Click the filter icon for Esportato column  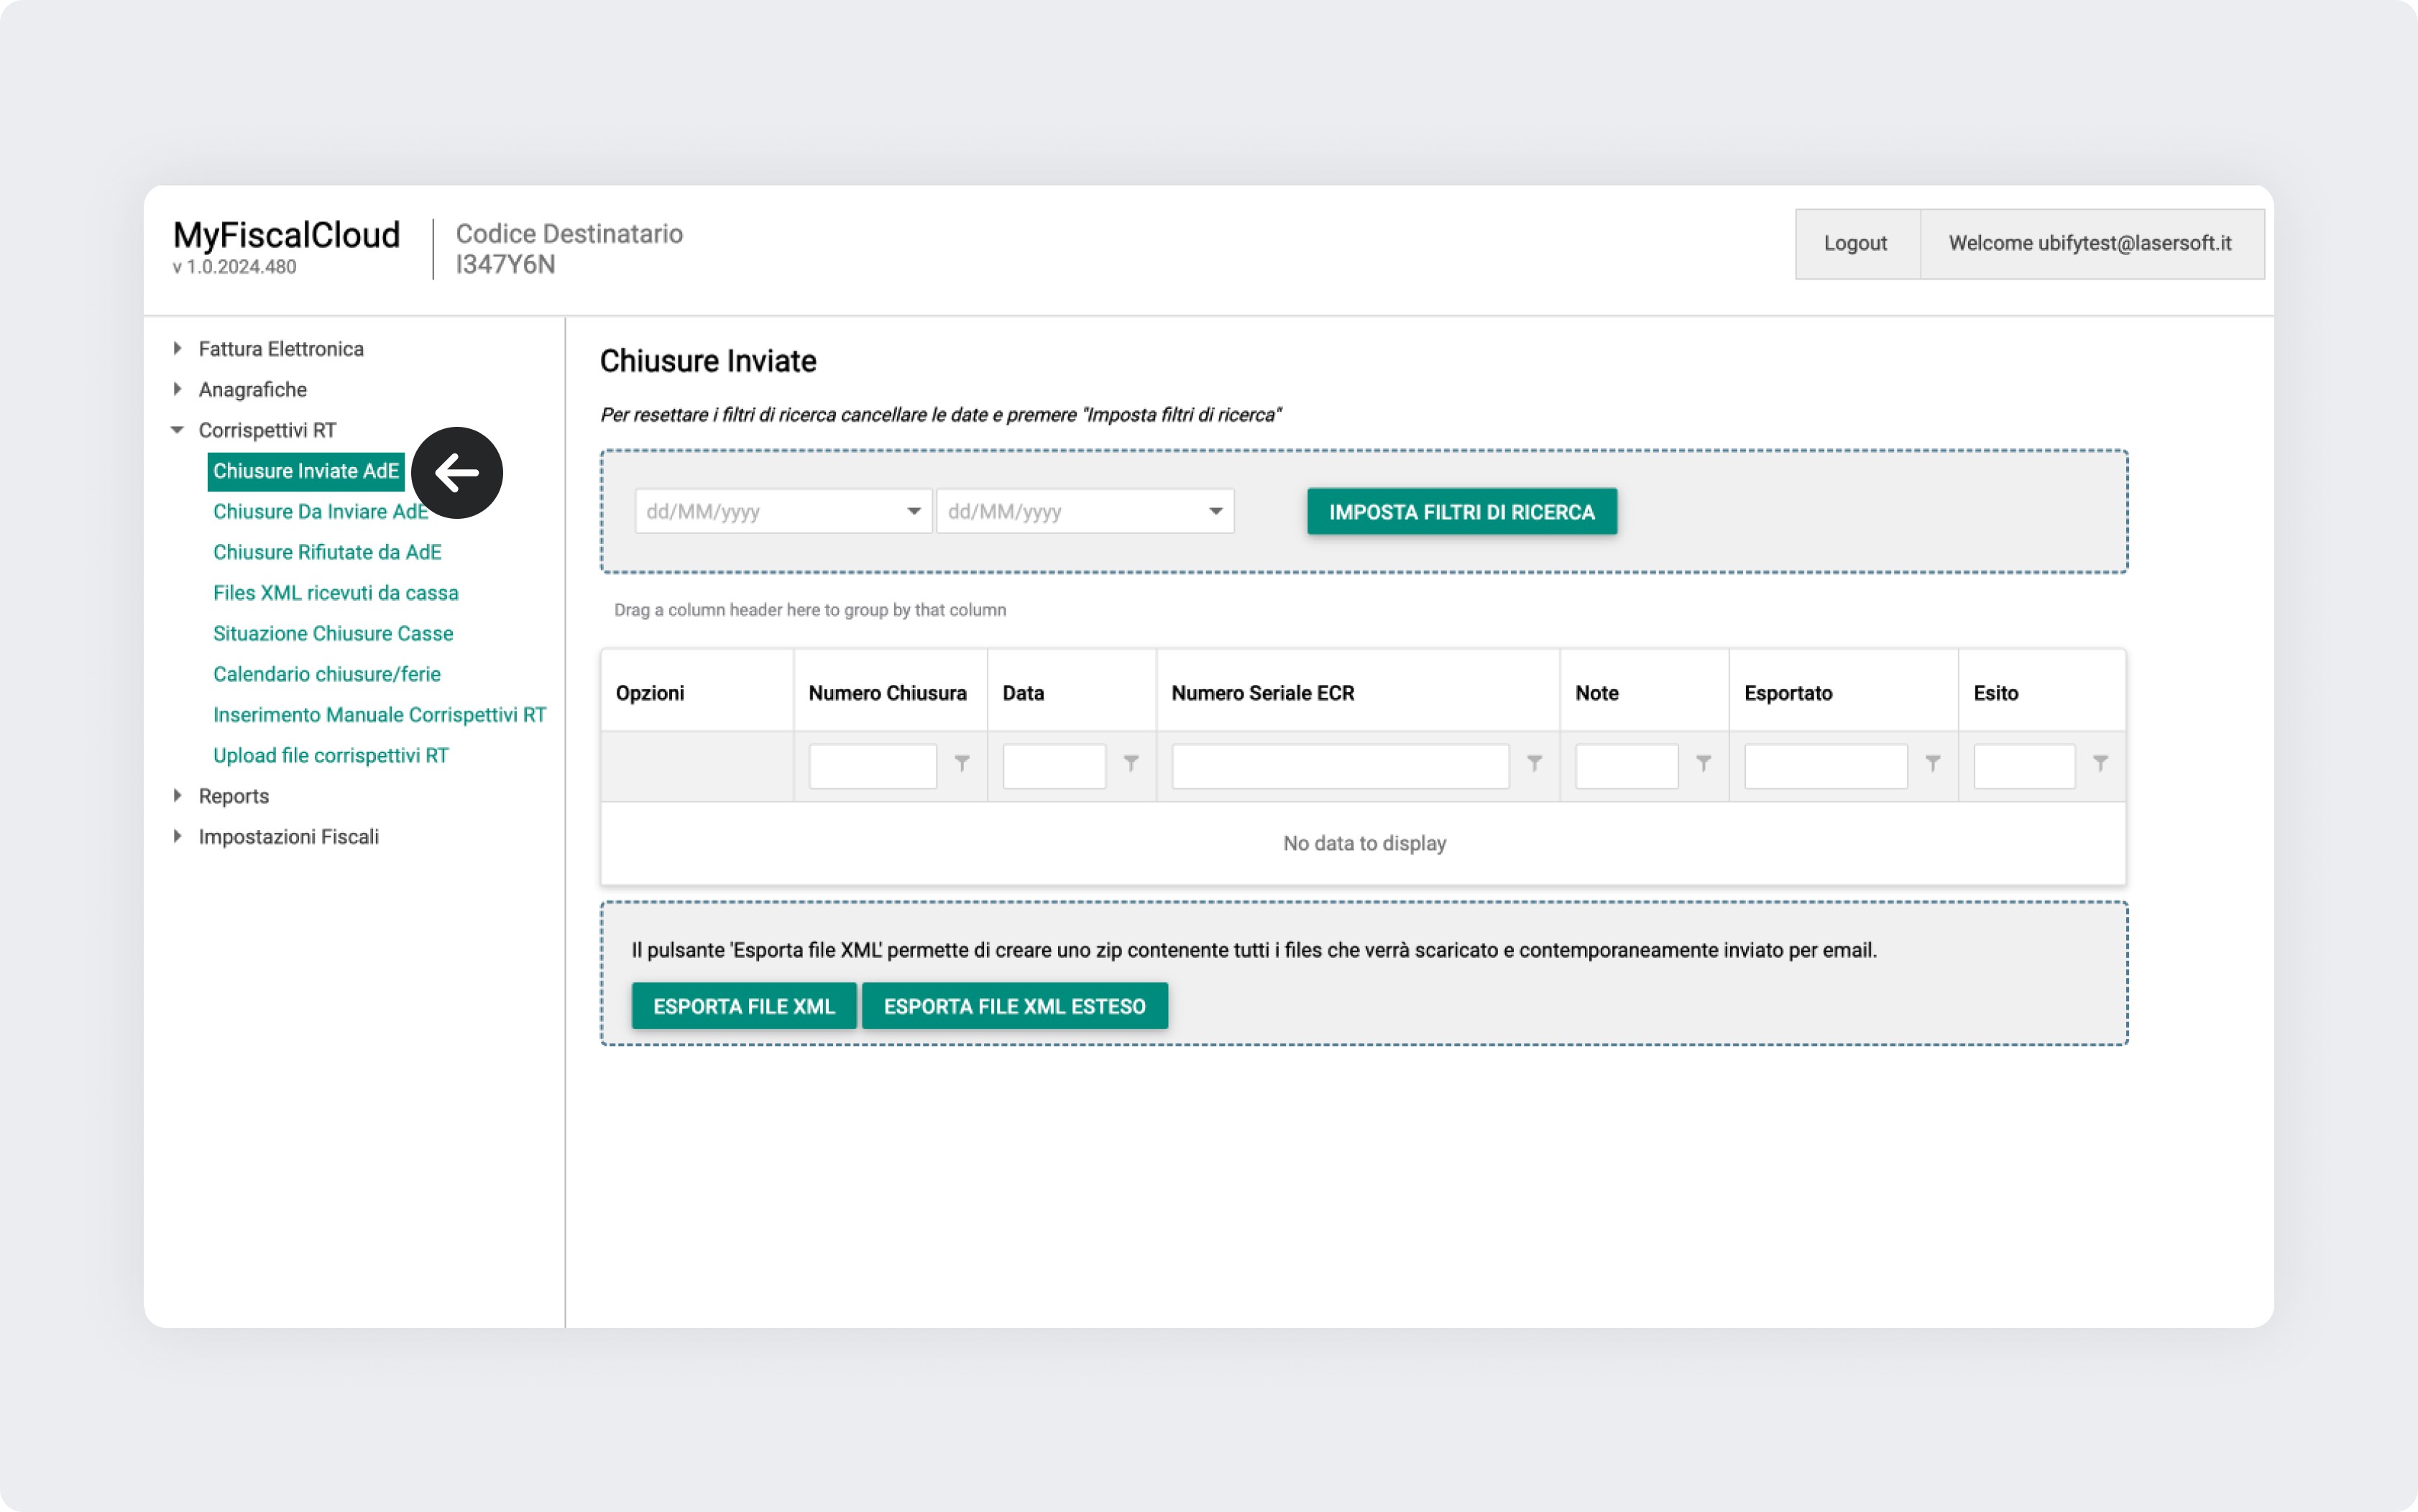[1932, 764]
